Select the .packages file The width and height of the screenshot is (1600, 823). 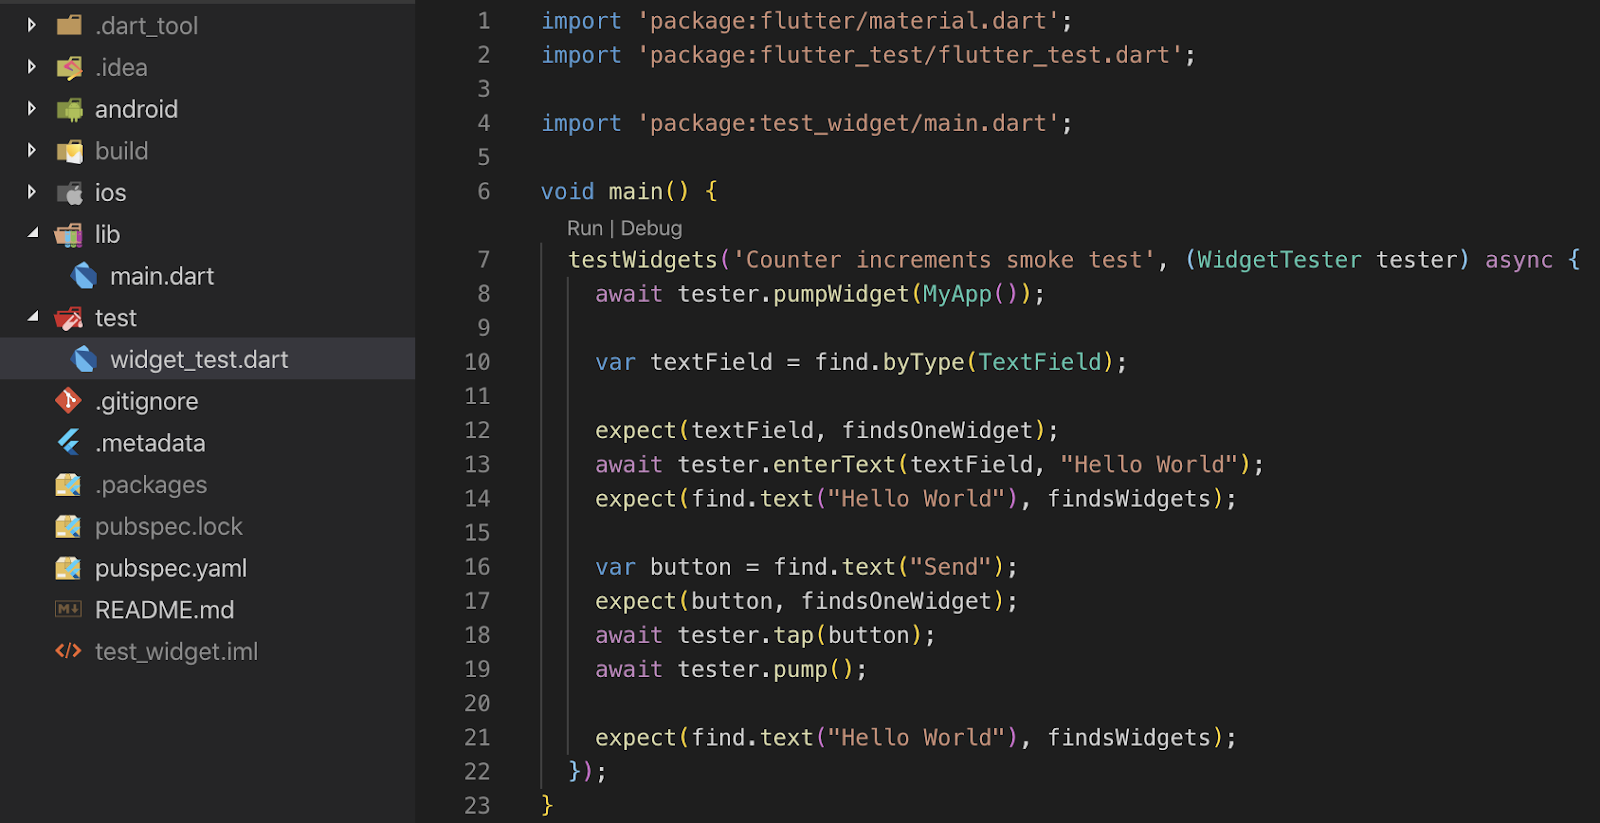point(150,484)
